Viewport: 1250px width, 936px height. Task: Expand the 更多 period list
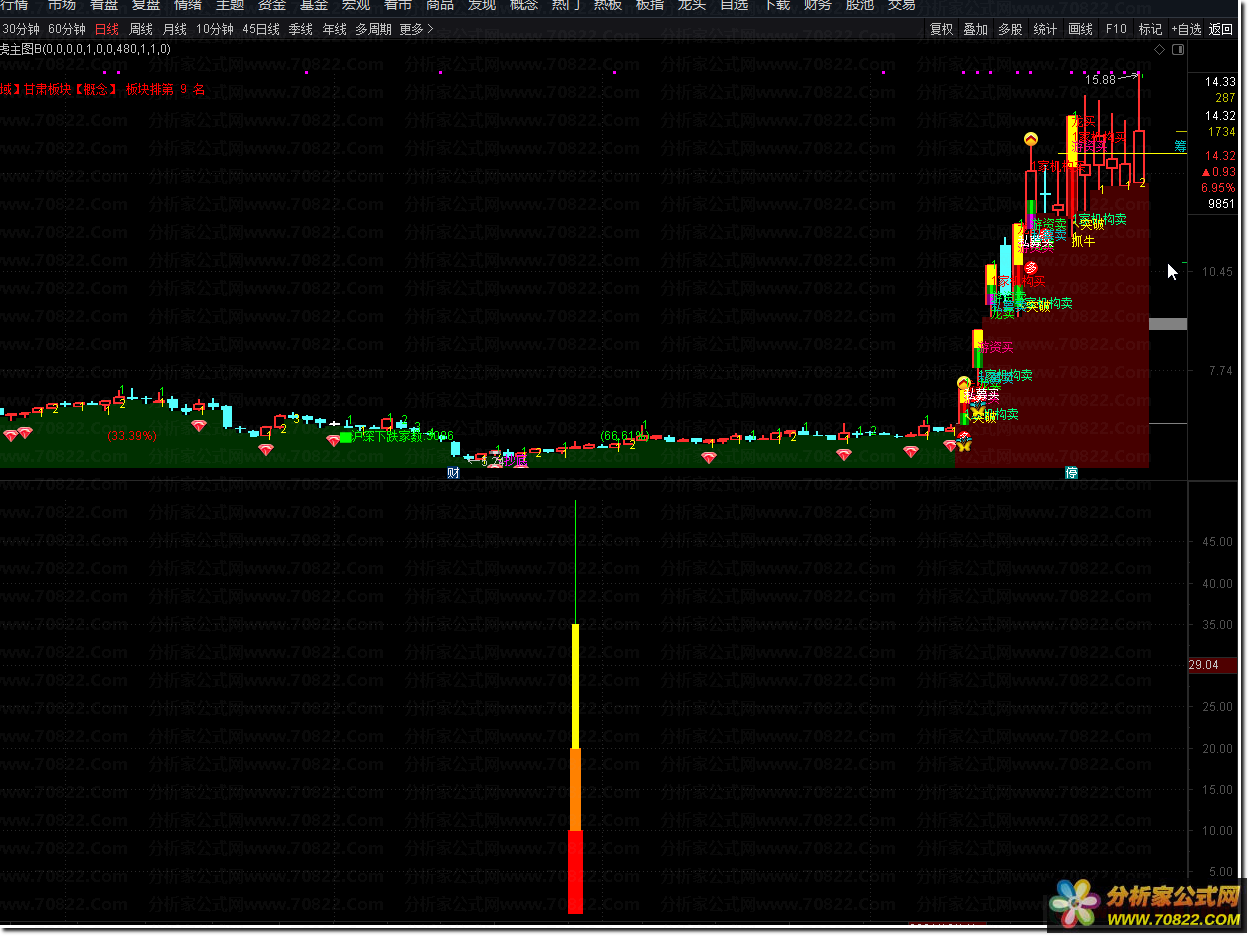416,29
